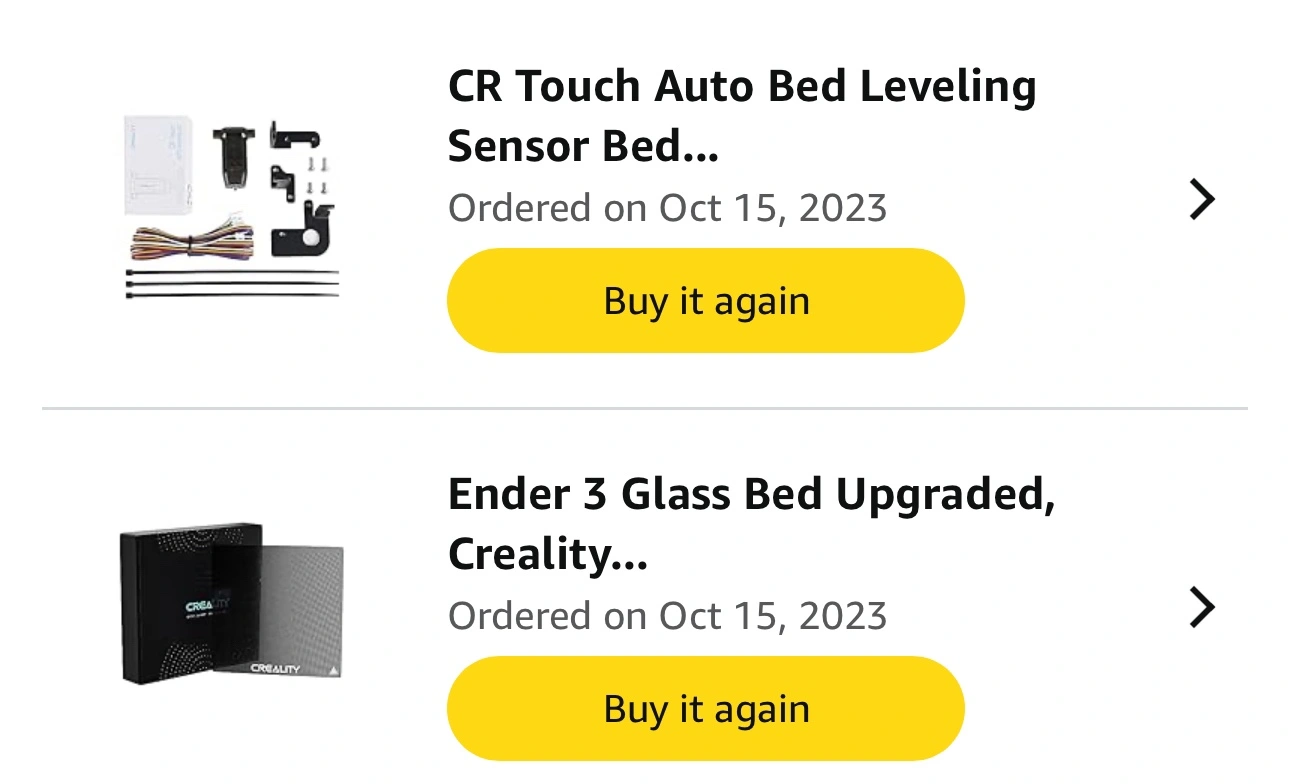Tap the CR Touch 'Ordered on Oct 15, 2023' text
1290x784 pixels.
coord(668,208)
